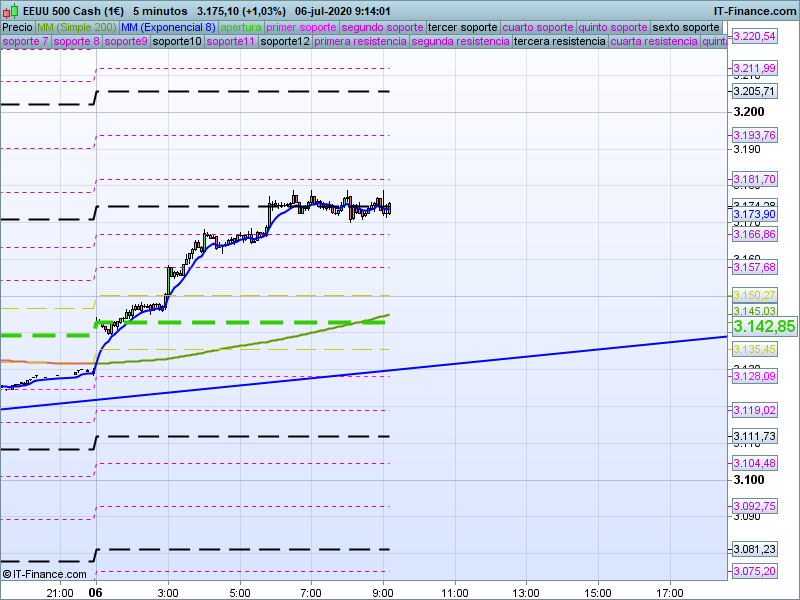Select the primera resistencia label
Screen dimensions: 800x600
[x=360, y=41]
